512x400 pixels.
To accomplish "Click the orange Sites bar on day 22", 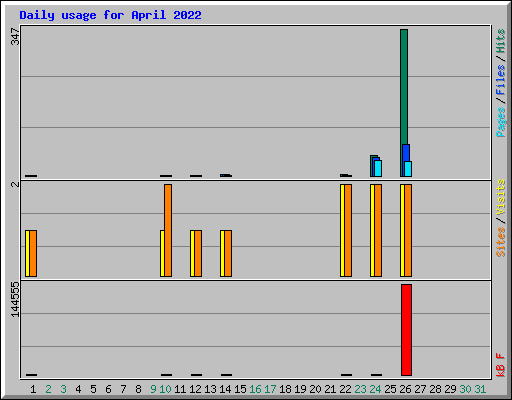I will (348, 230).
